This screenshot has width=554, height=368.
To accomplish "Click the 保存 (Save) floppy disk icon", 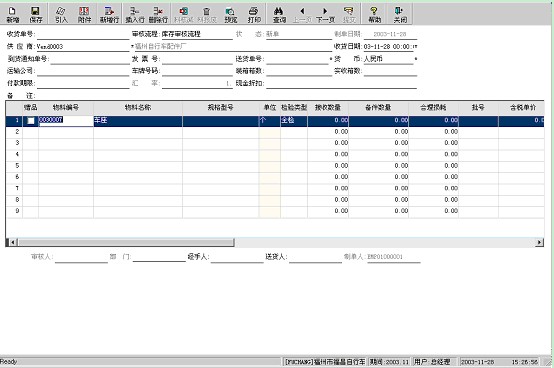I will click(x=35, y=14).
